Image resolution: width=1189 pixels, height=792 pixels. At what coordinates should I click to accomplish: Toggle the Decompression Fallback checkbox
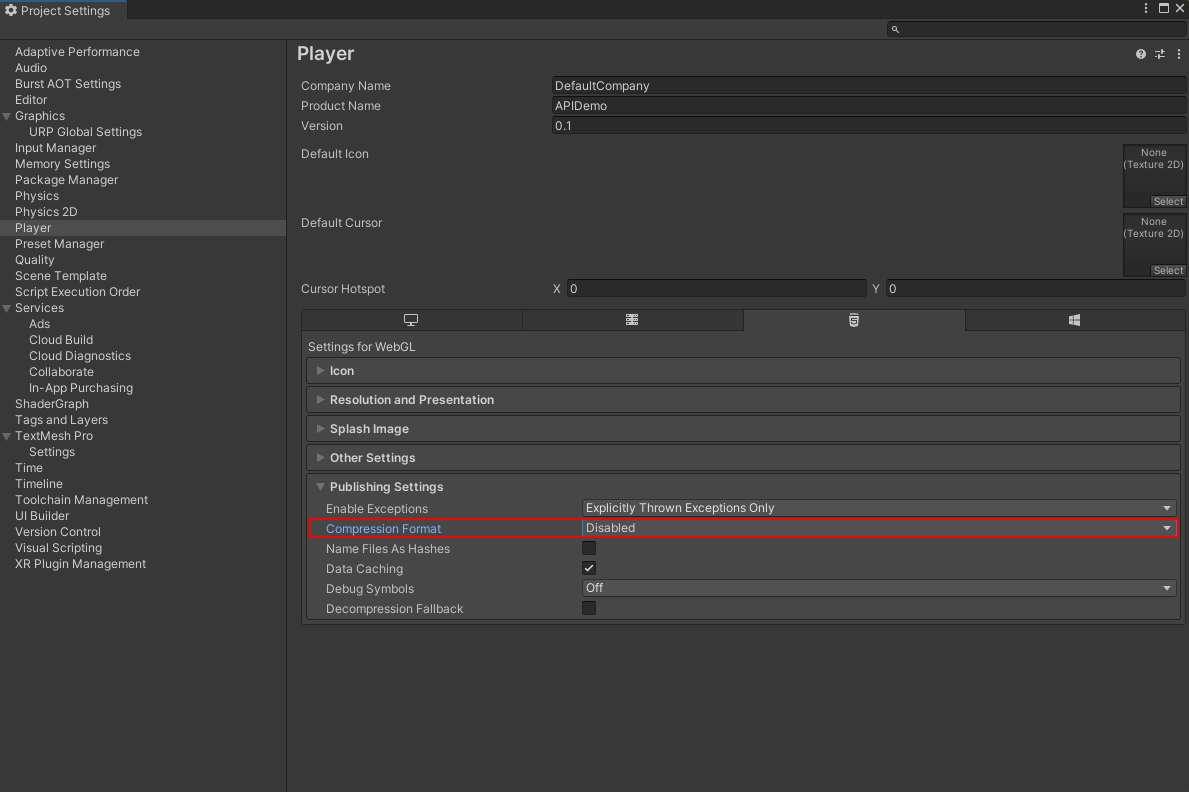pos(589,608)
